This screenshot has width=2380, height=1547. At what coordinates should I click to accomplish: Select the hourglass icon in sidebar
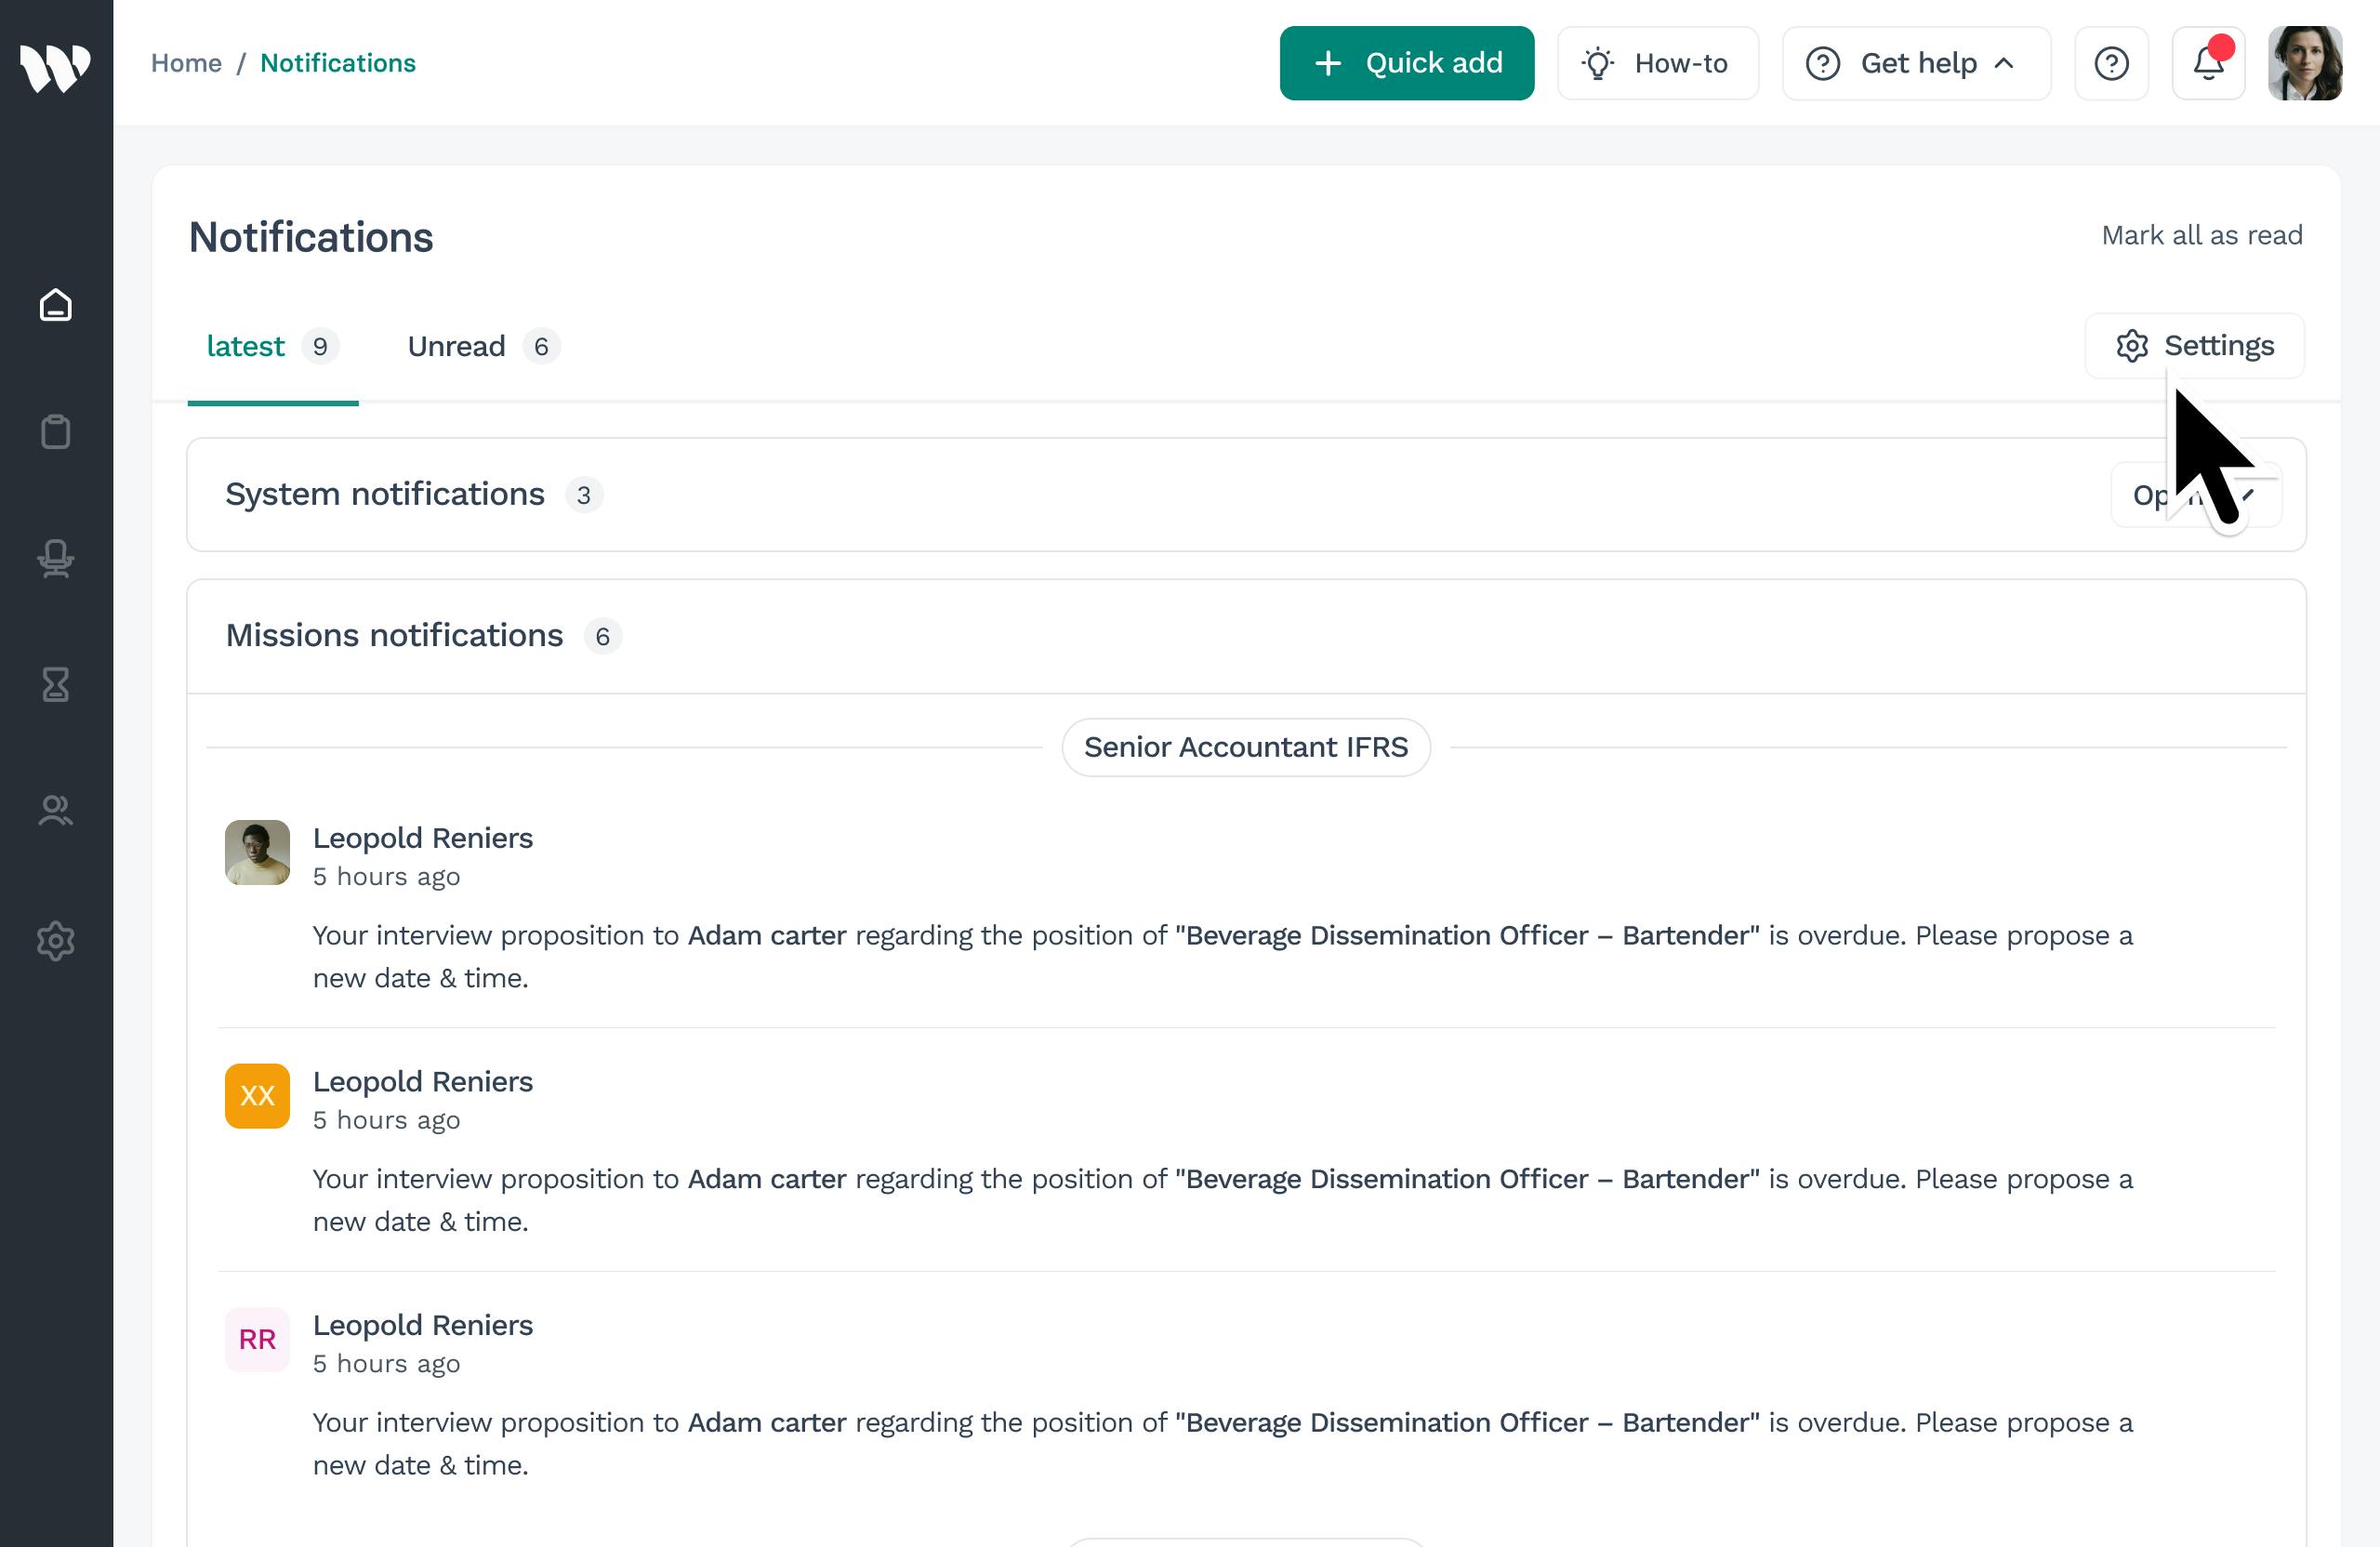[56, 685]
